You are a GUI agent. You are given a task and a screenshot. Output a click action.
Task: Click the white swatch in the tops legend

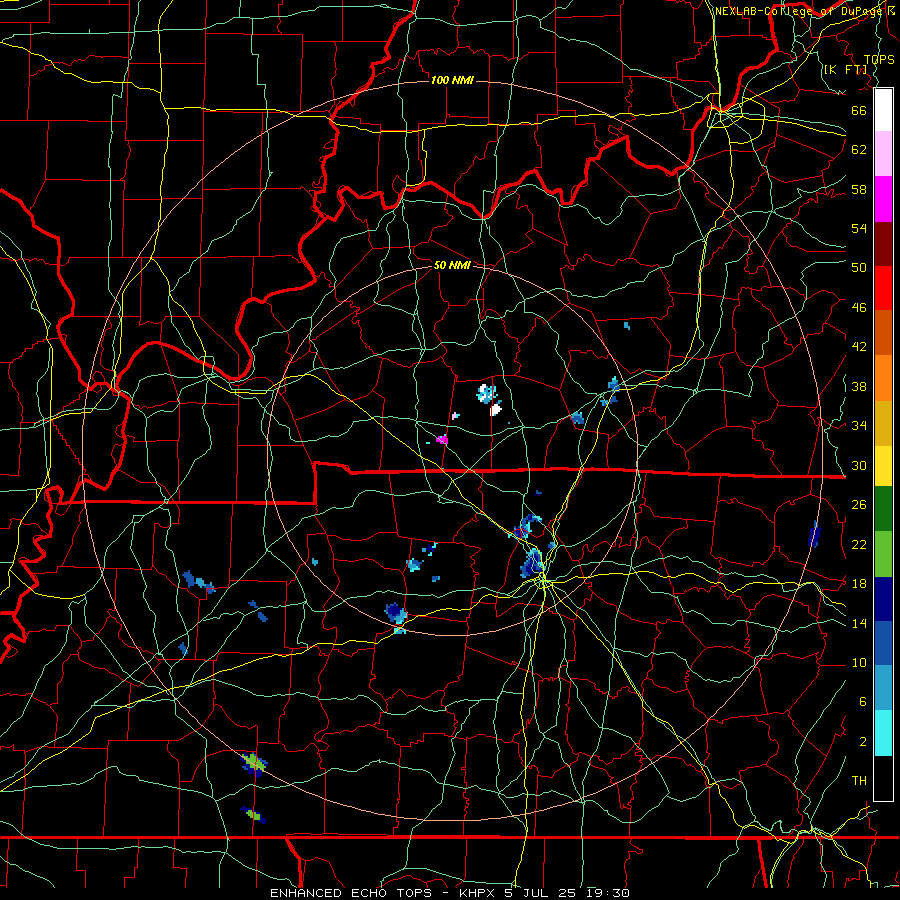883,110
